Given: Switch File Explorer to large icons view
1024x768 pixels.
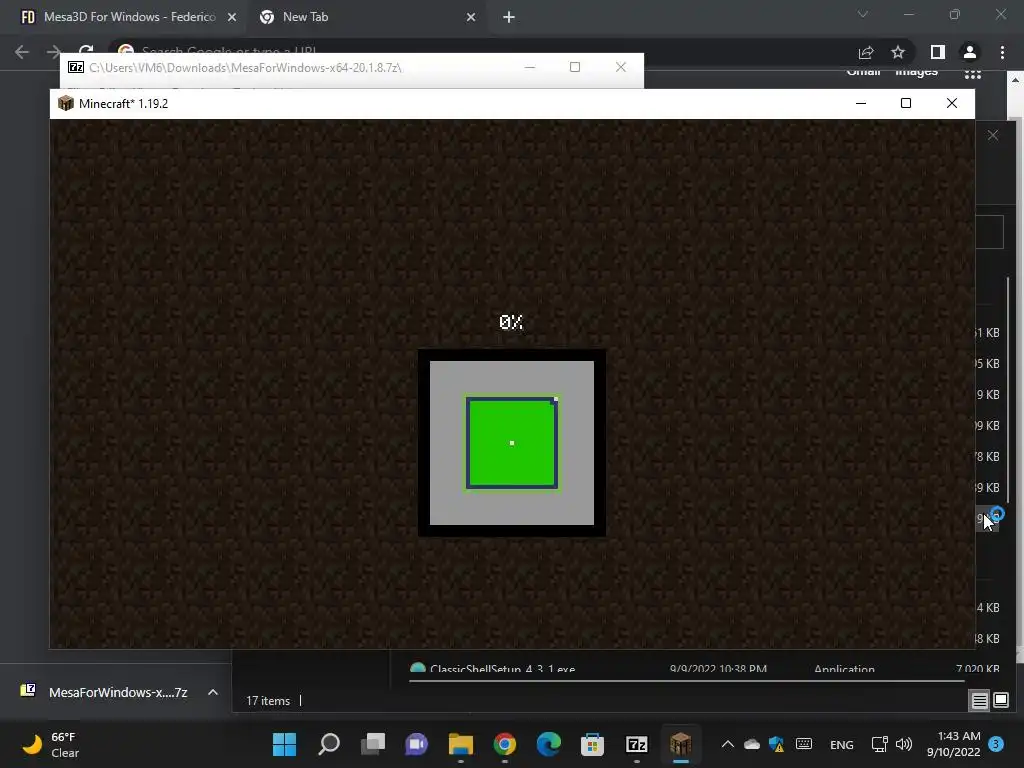Looking at the screenshot, I should 1000,701.
